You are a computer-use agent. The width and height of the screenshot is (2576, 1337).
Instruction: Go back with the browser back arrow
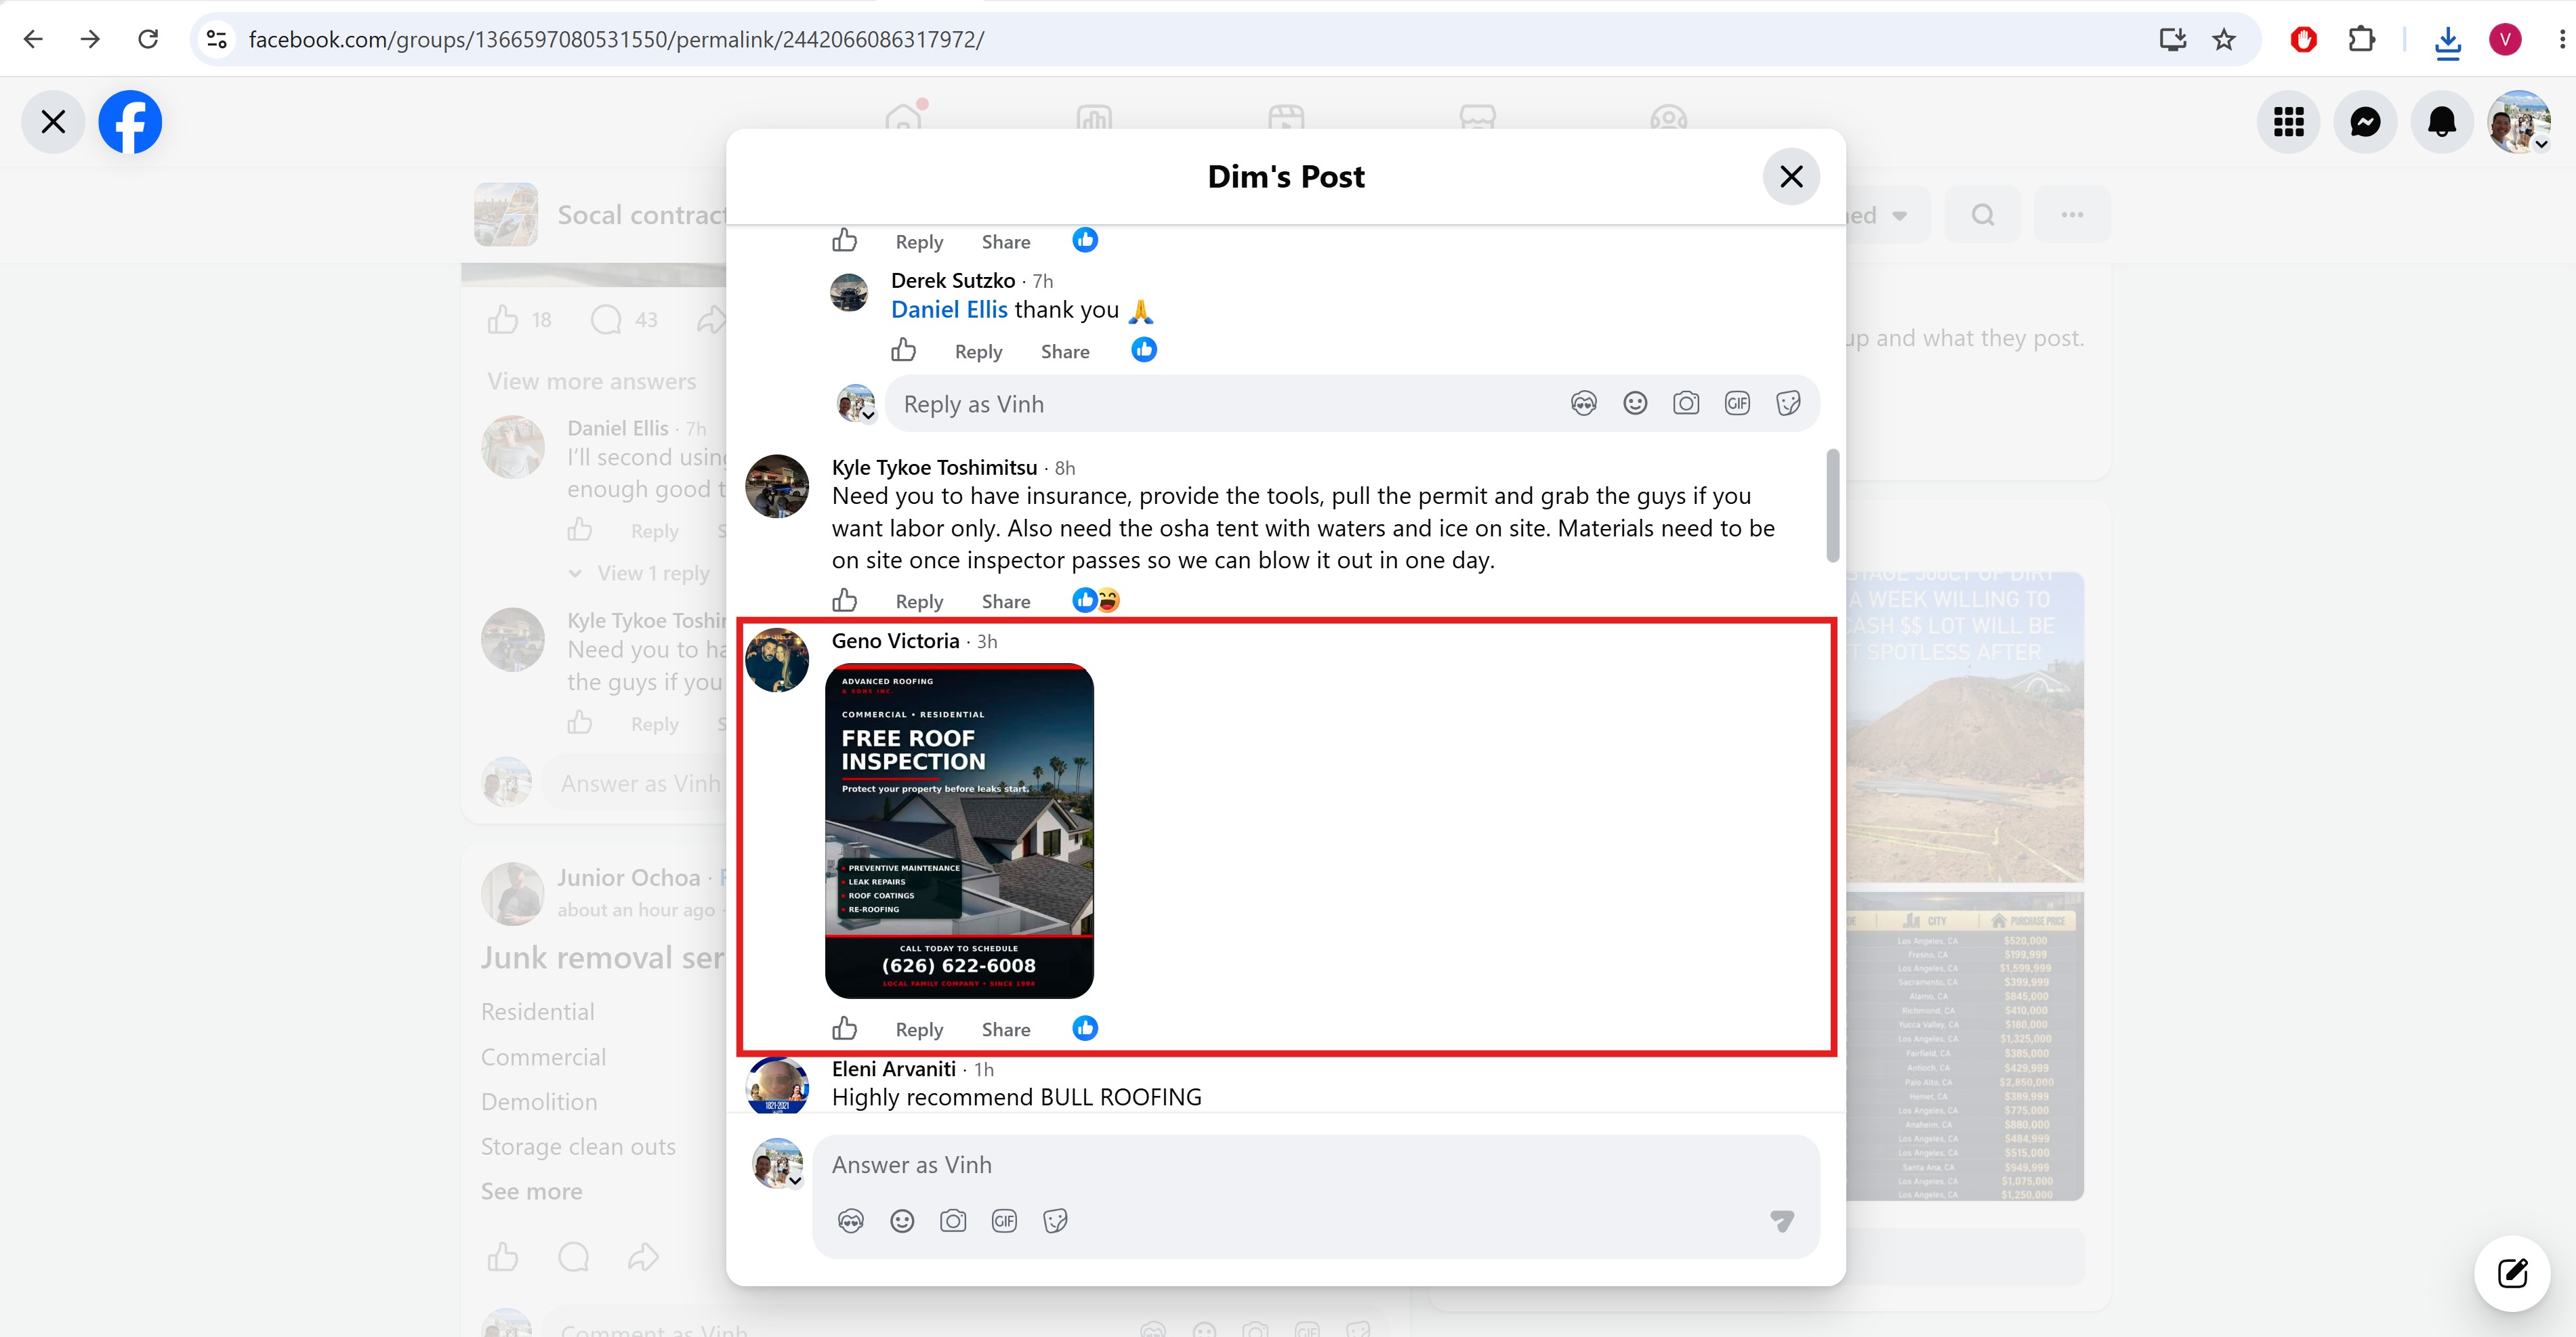[x=33, y=39]
